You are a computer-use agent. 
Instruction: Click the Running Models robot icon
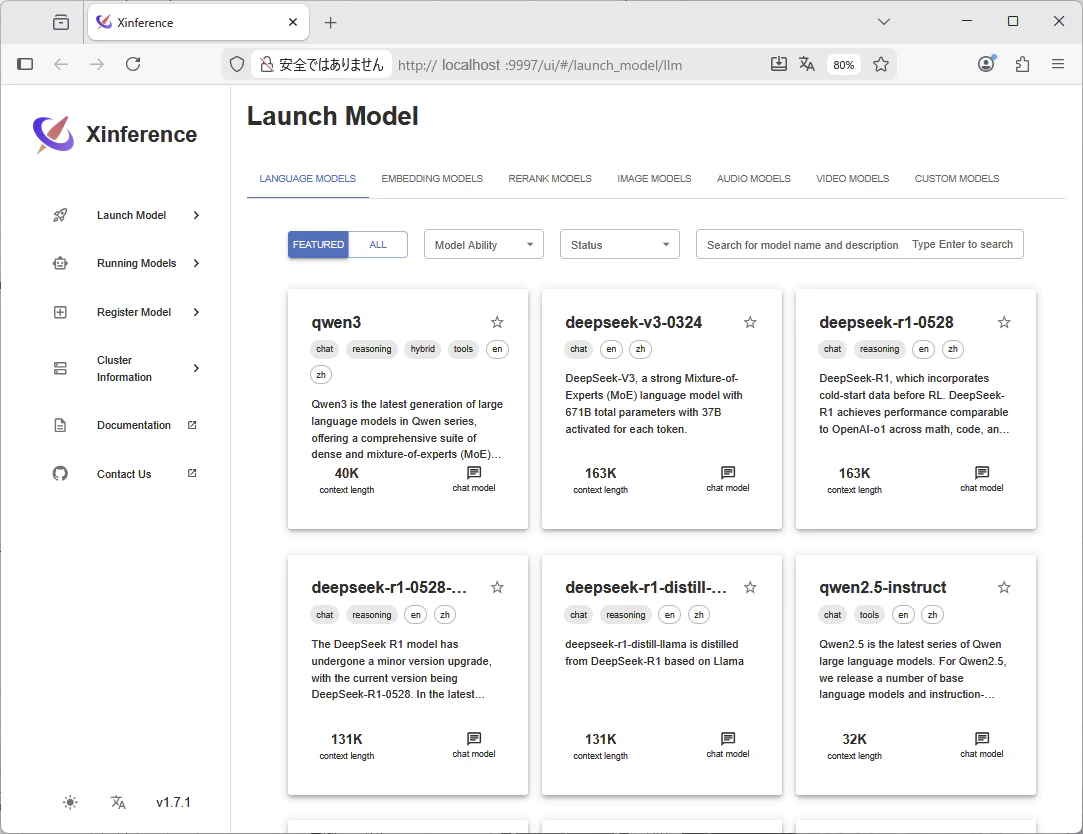(60, 263)
